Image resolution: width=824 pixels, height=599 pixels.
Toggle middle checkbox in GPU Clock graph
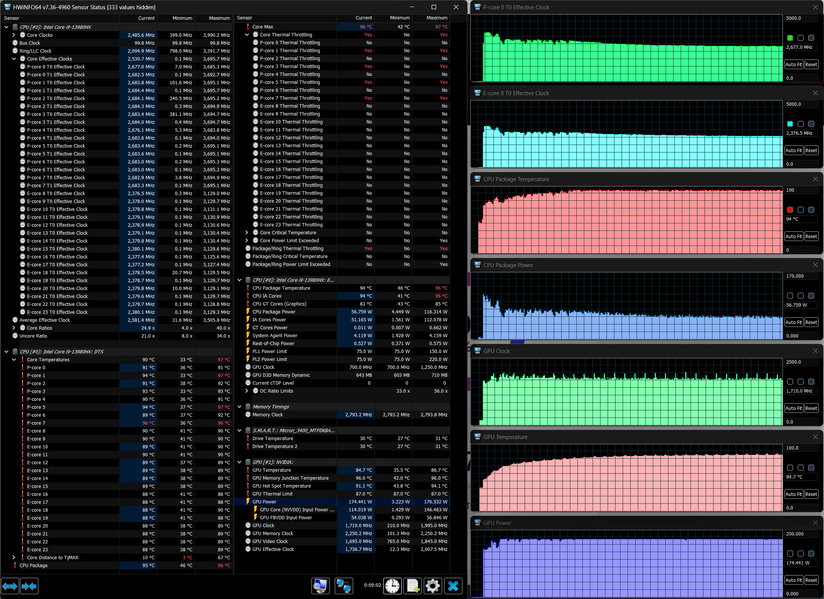[x=800, y=382]
